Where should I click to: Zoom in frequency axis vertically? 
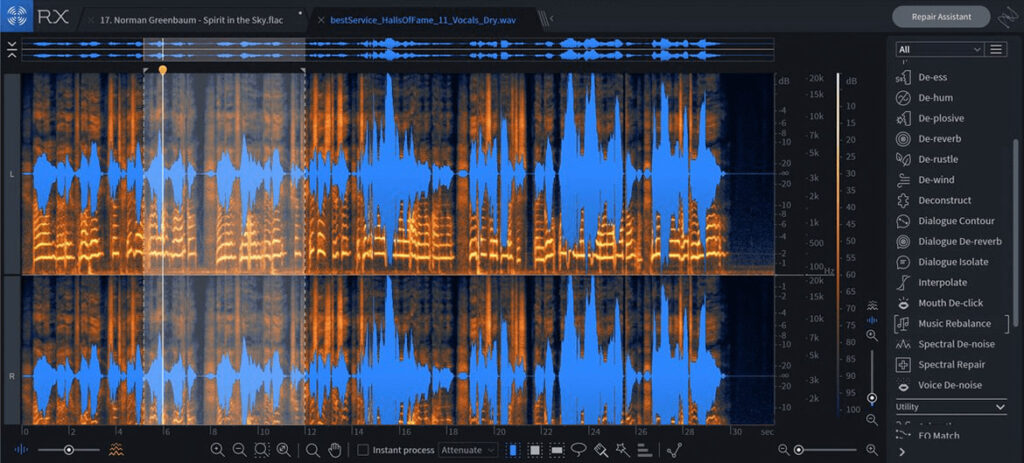[872, 335]
